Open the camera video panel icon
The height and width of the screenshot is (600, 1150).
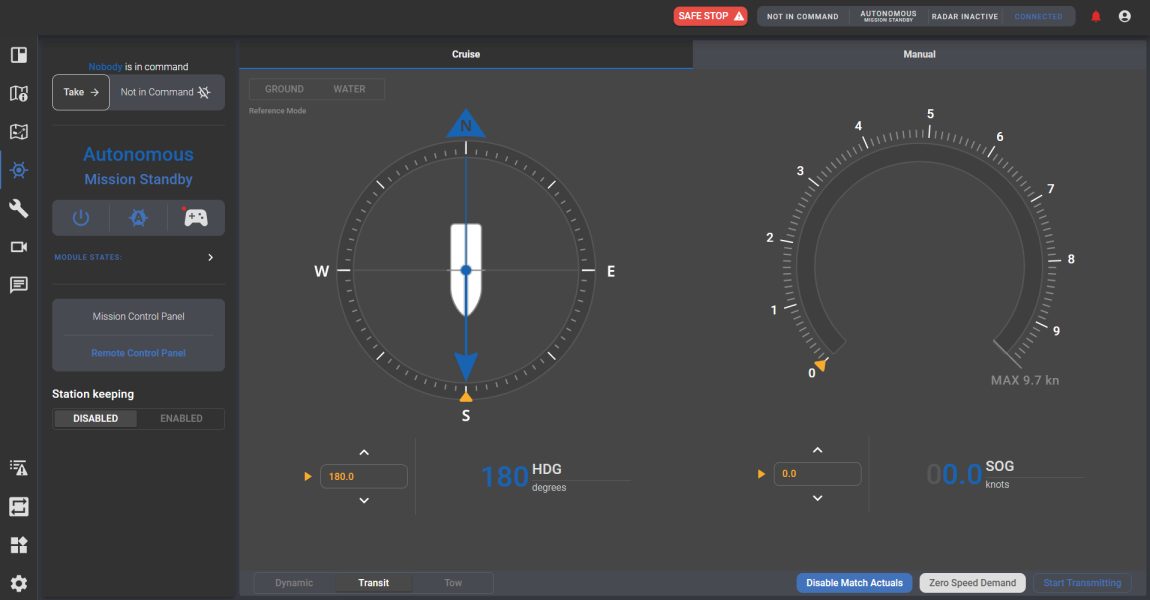pos(19,247)
